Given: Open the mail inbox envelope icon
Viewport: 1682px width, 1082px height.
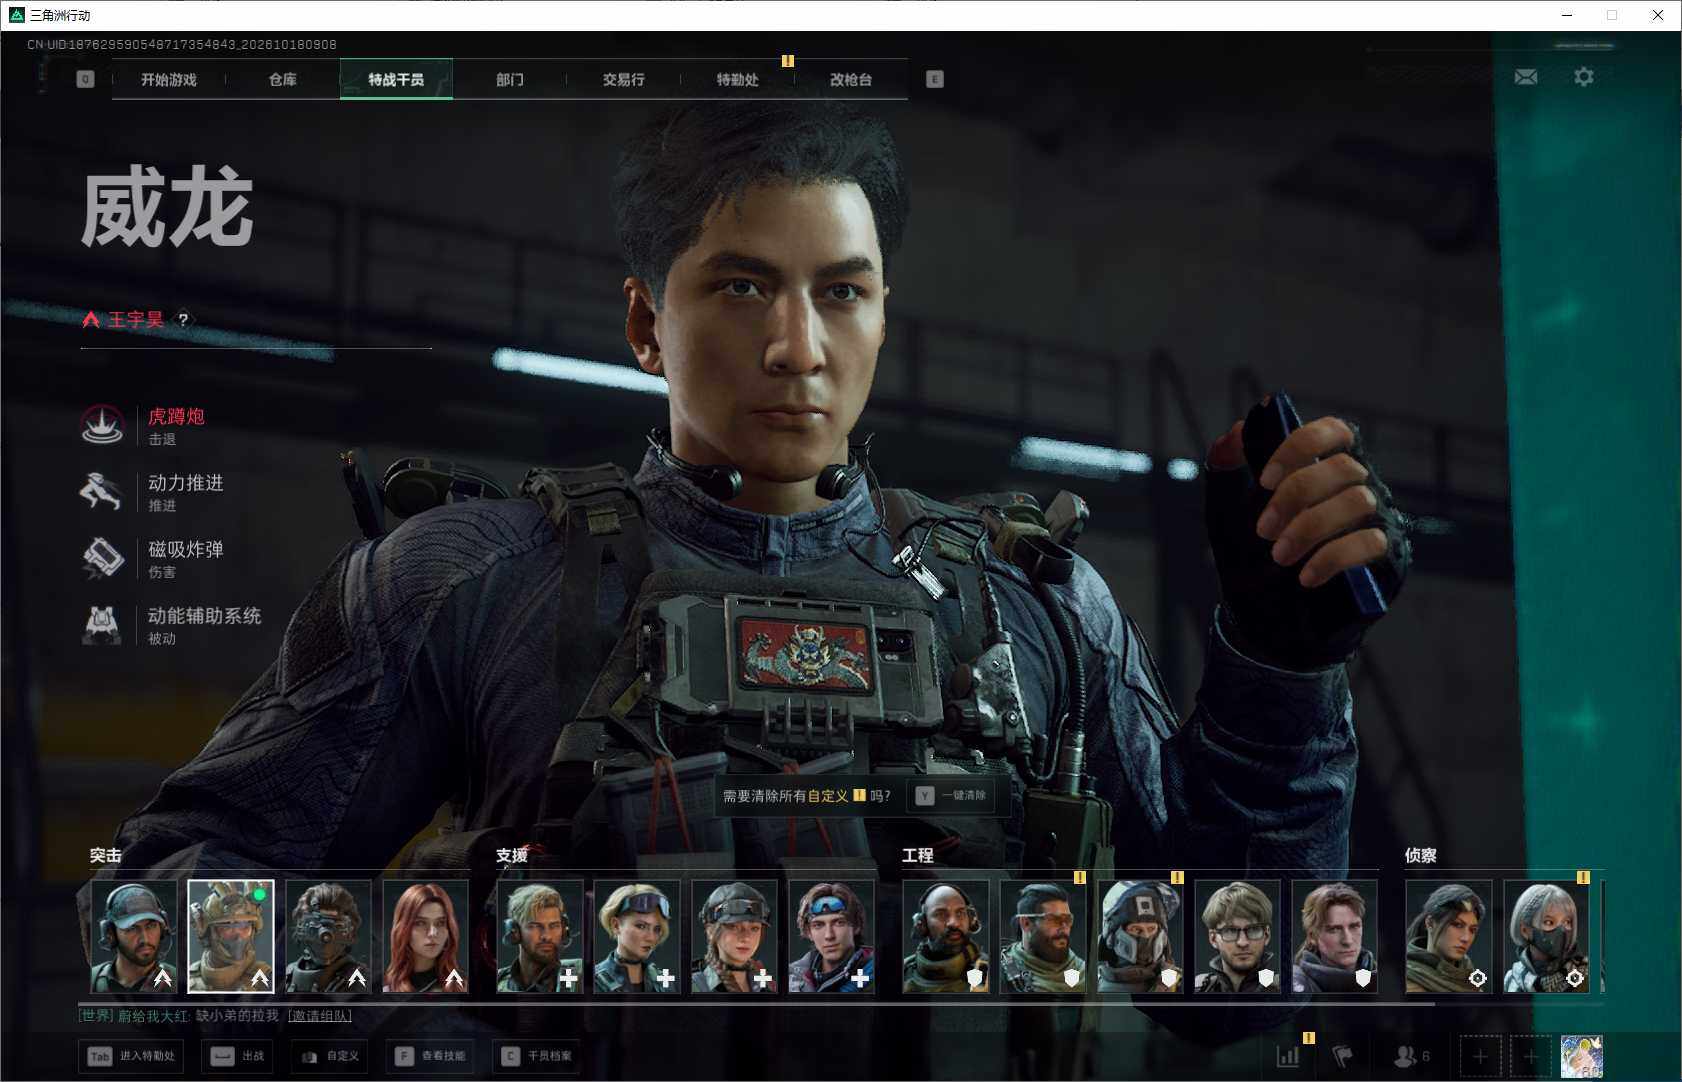Looking at the screenshot, I should click(x=1526, y=77).
